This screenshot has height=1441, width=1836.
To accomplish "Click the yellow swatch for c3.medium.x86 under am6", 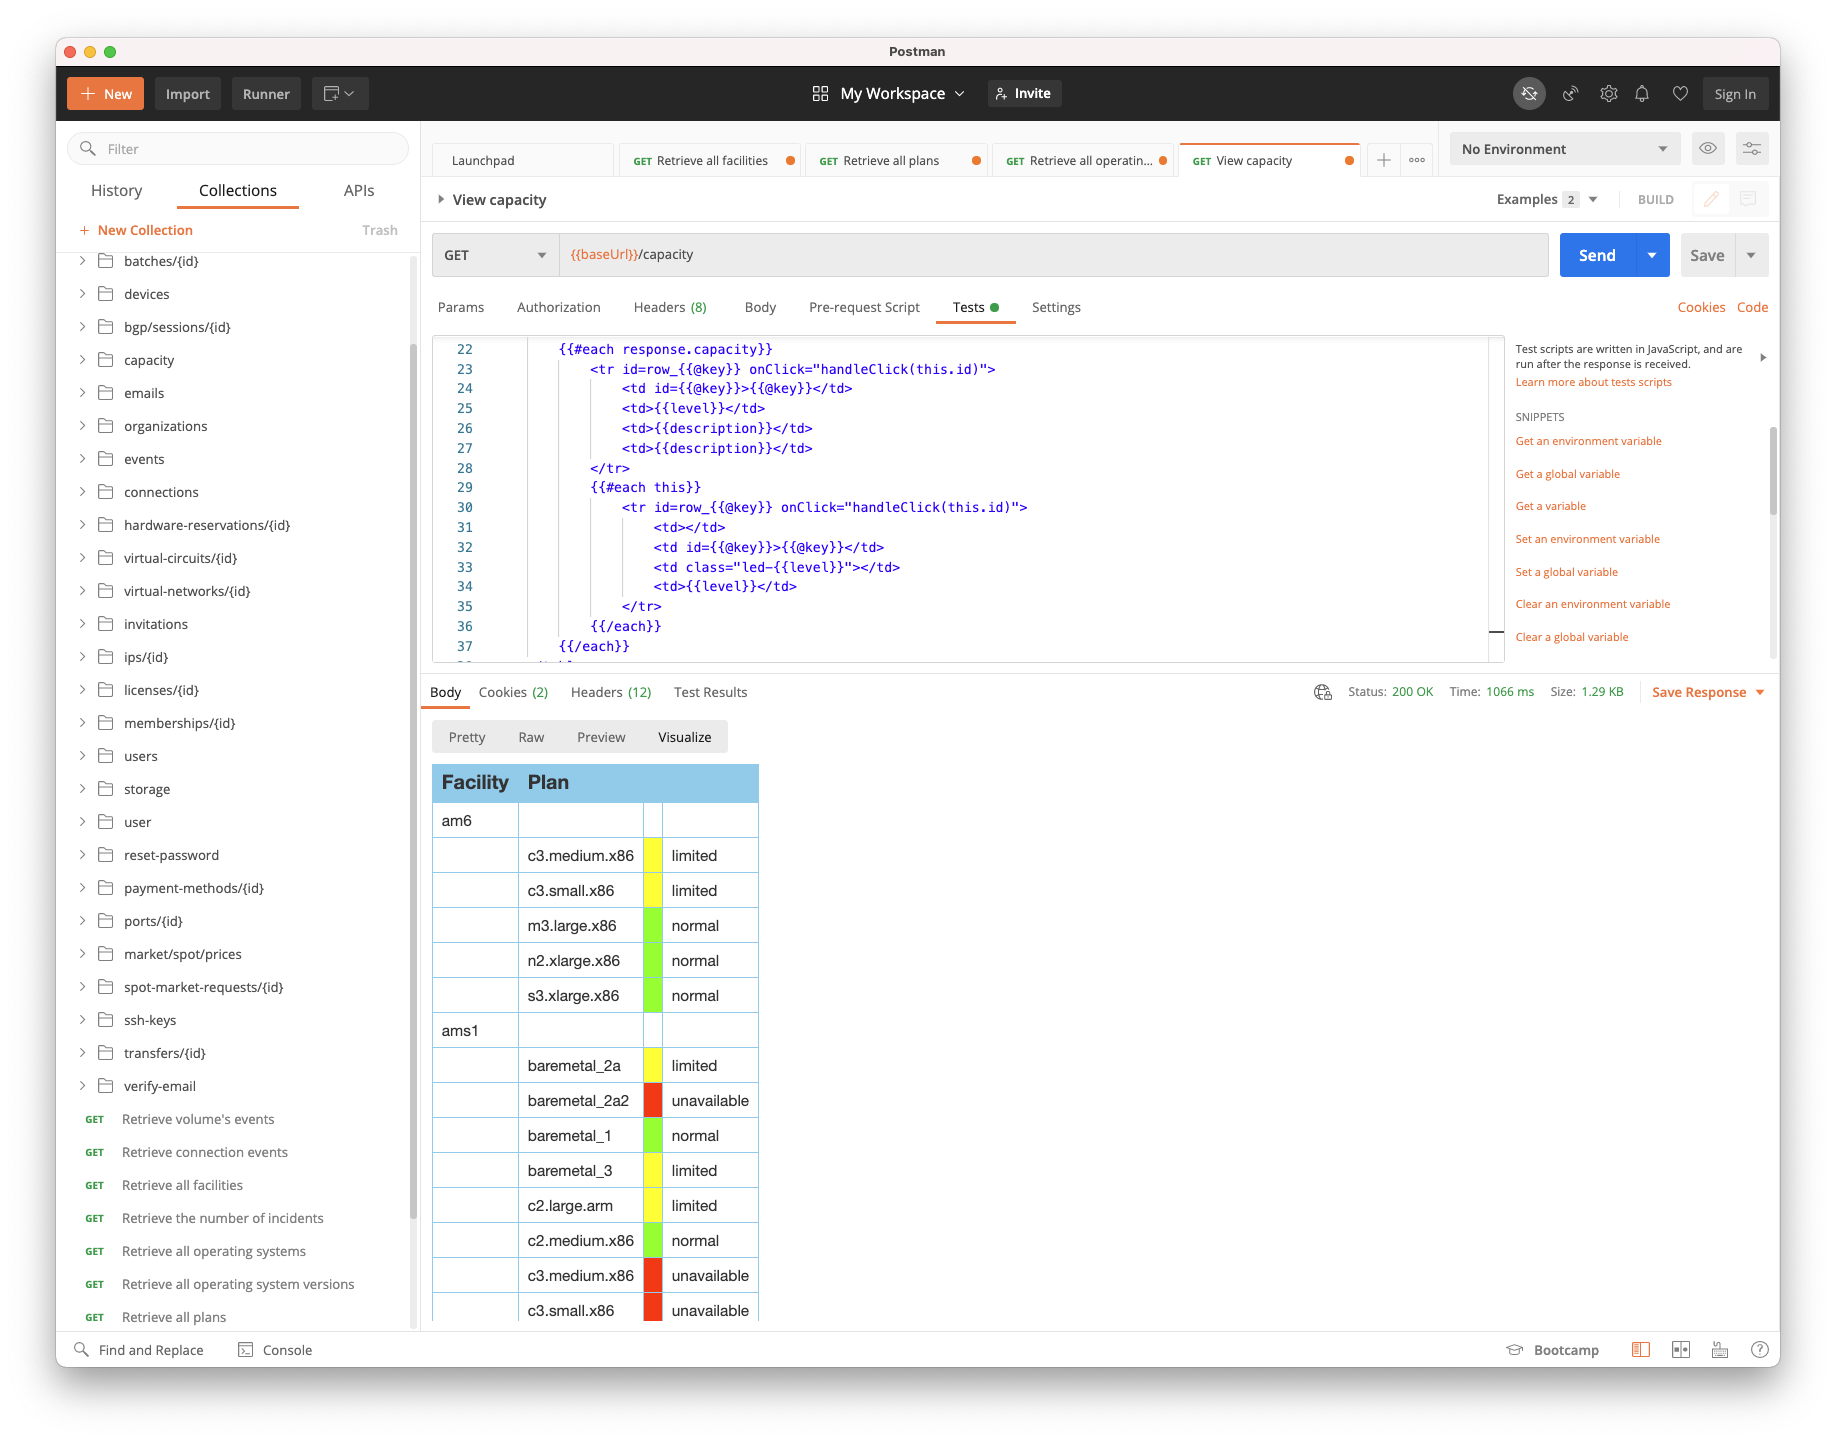I will 652,855.
